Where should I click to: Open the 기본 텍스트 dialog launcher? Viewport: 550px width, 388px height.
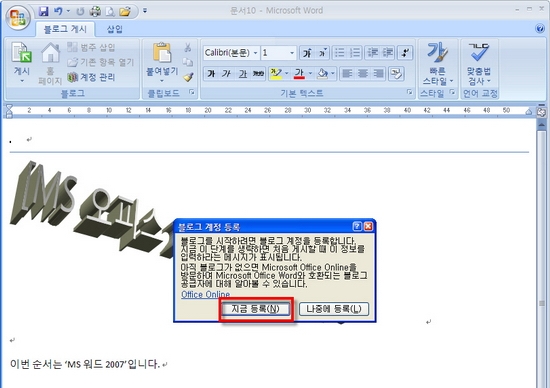coord(409,92)
